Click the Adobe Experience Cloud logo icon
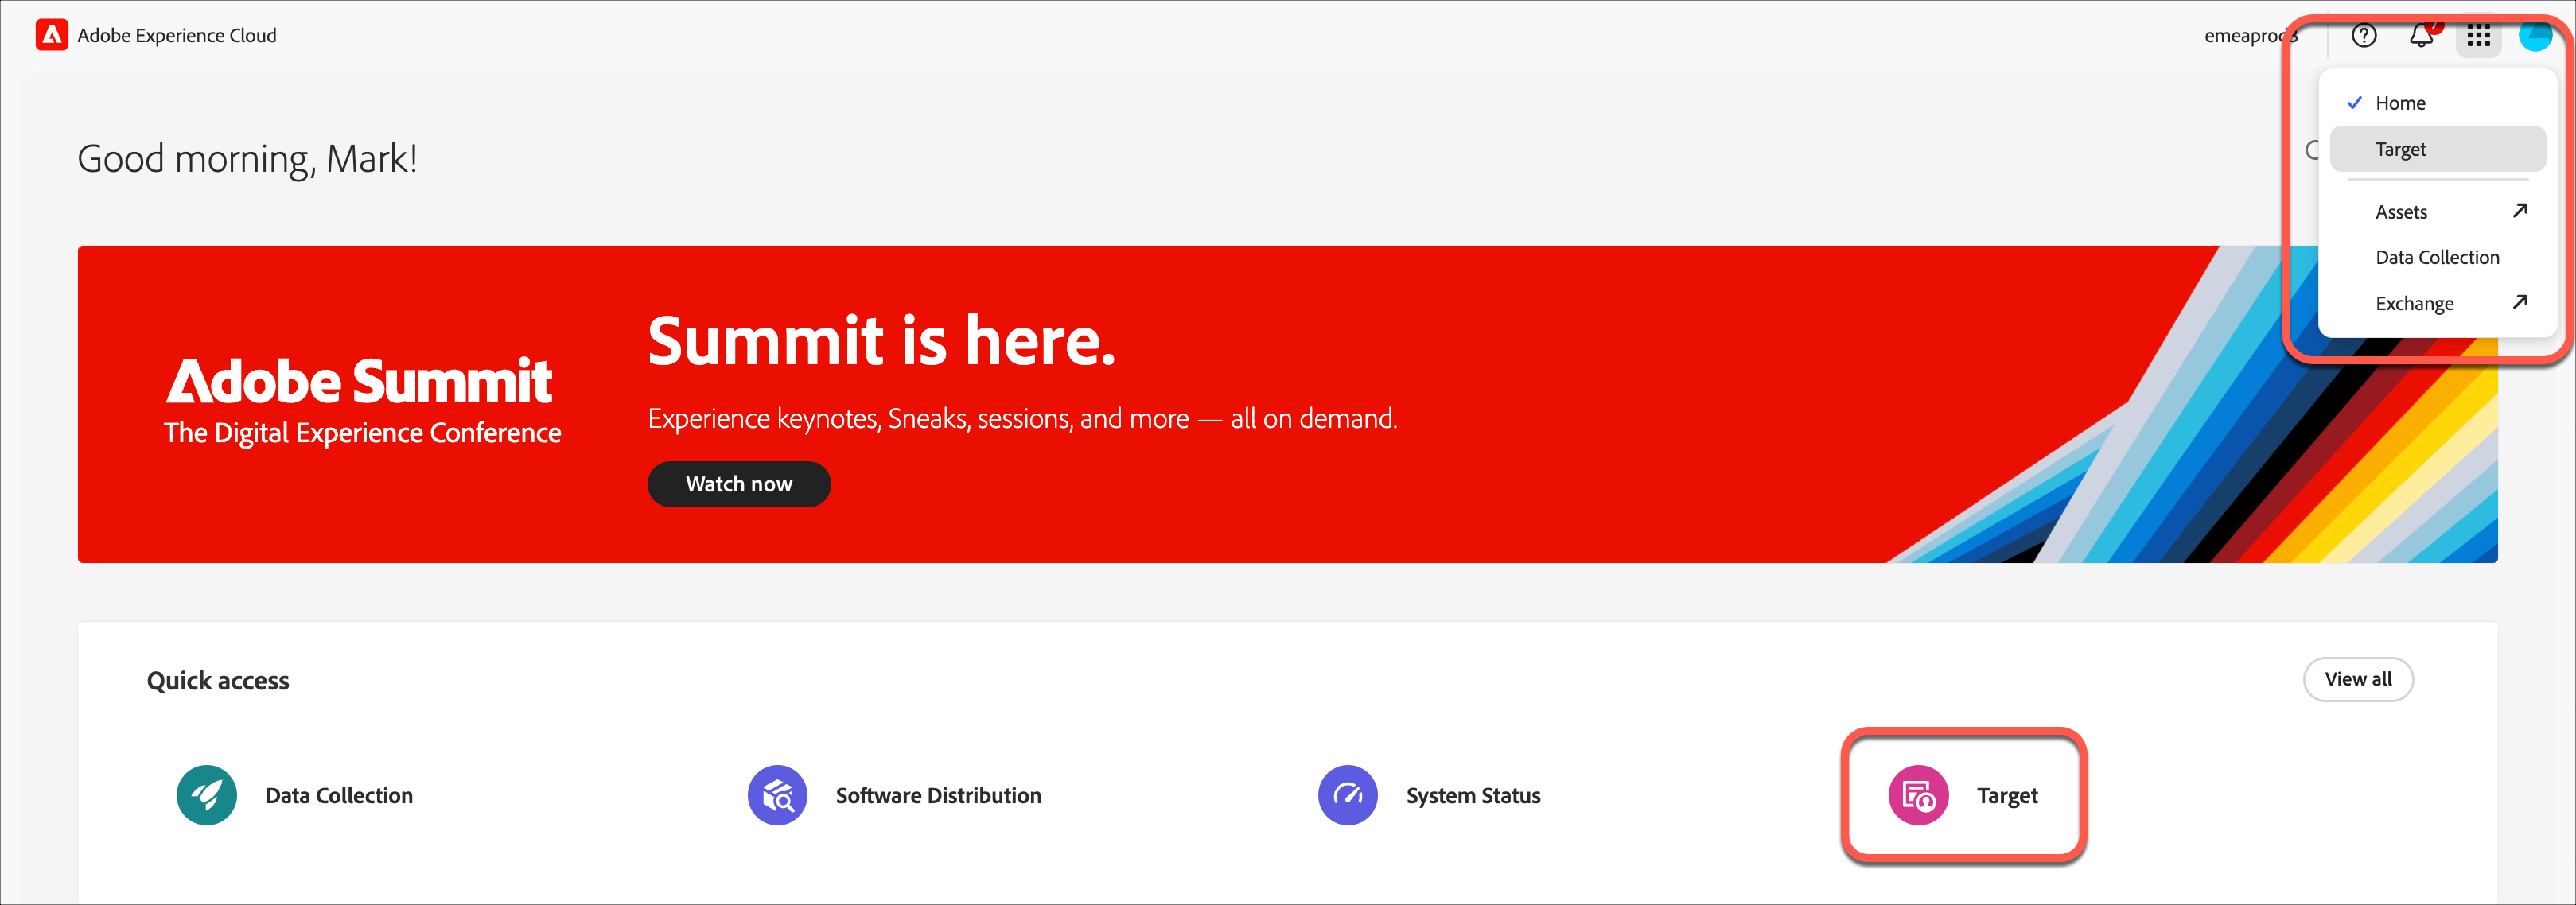Viewport: 2576px width, 905px height. tap(52, 35)
